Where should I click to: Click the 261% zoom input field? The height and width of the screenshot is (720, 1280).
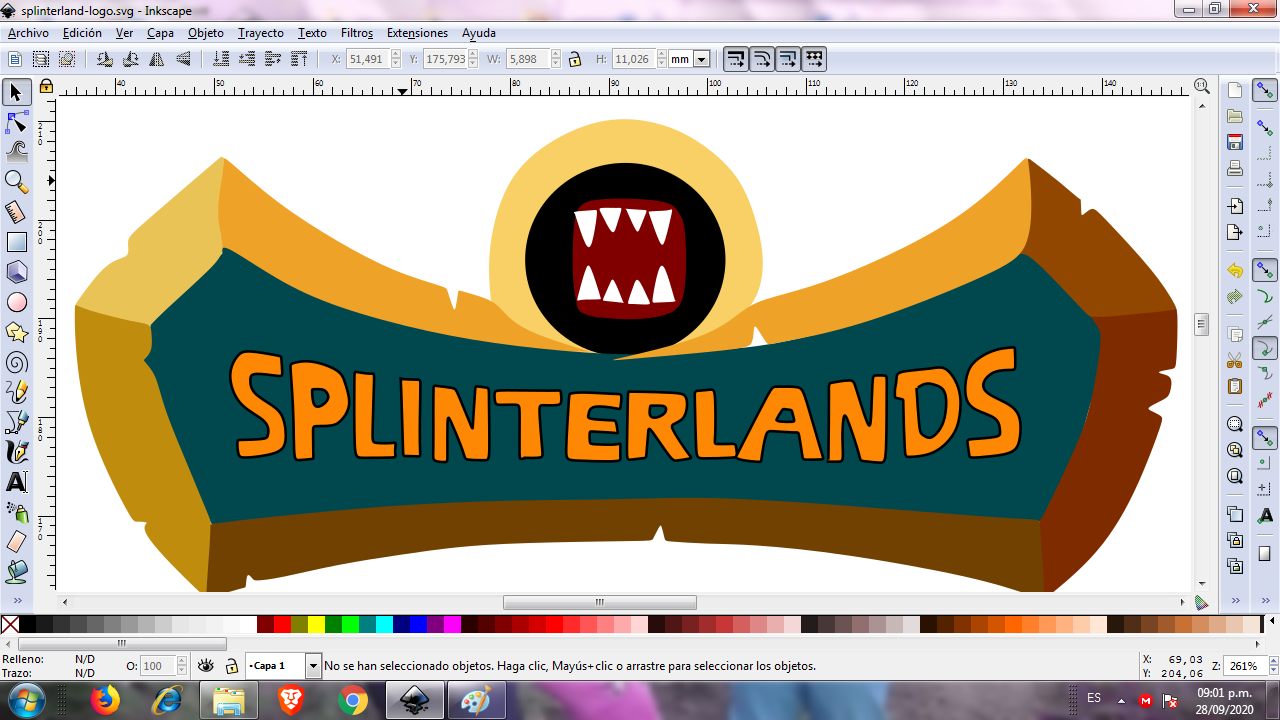pyautogui.click(x=1243, y=666)
